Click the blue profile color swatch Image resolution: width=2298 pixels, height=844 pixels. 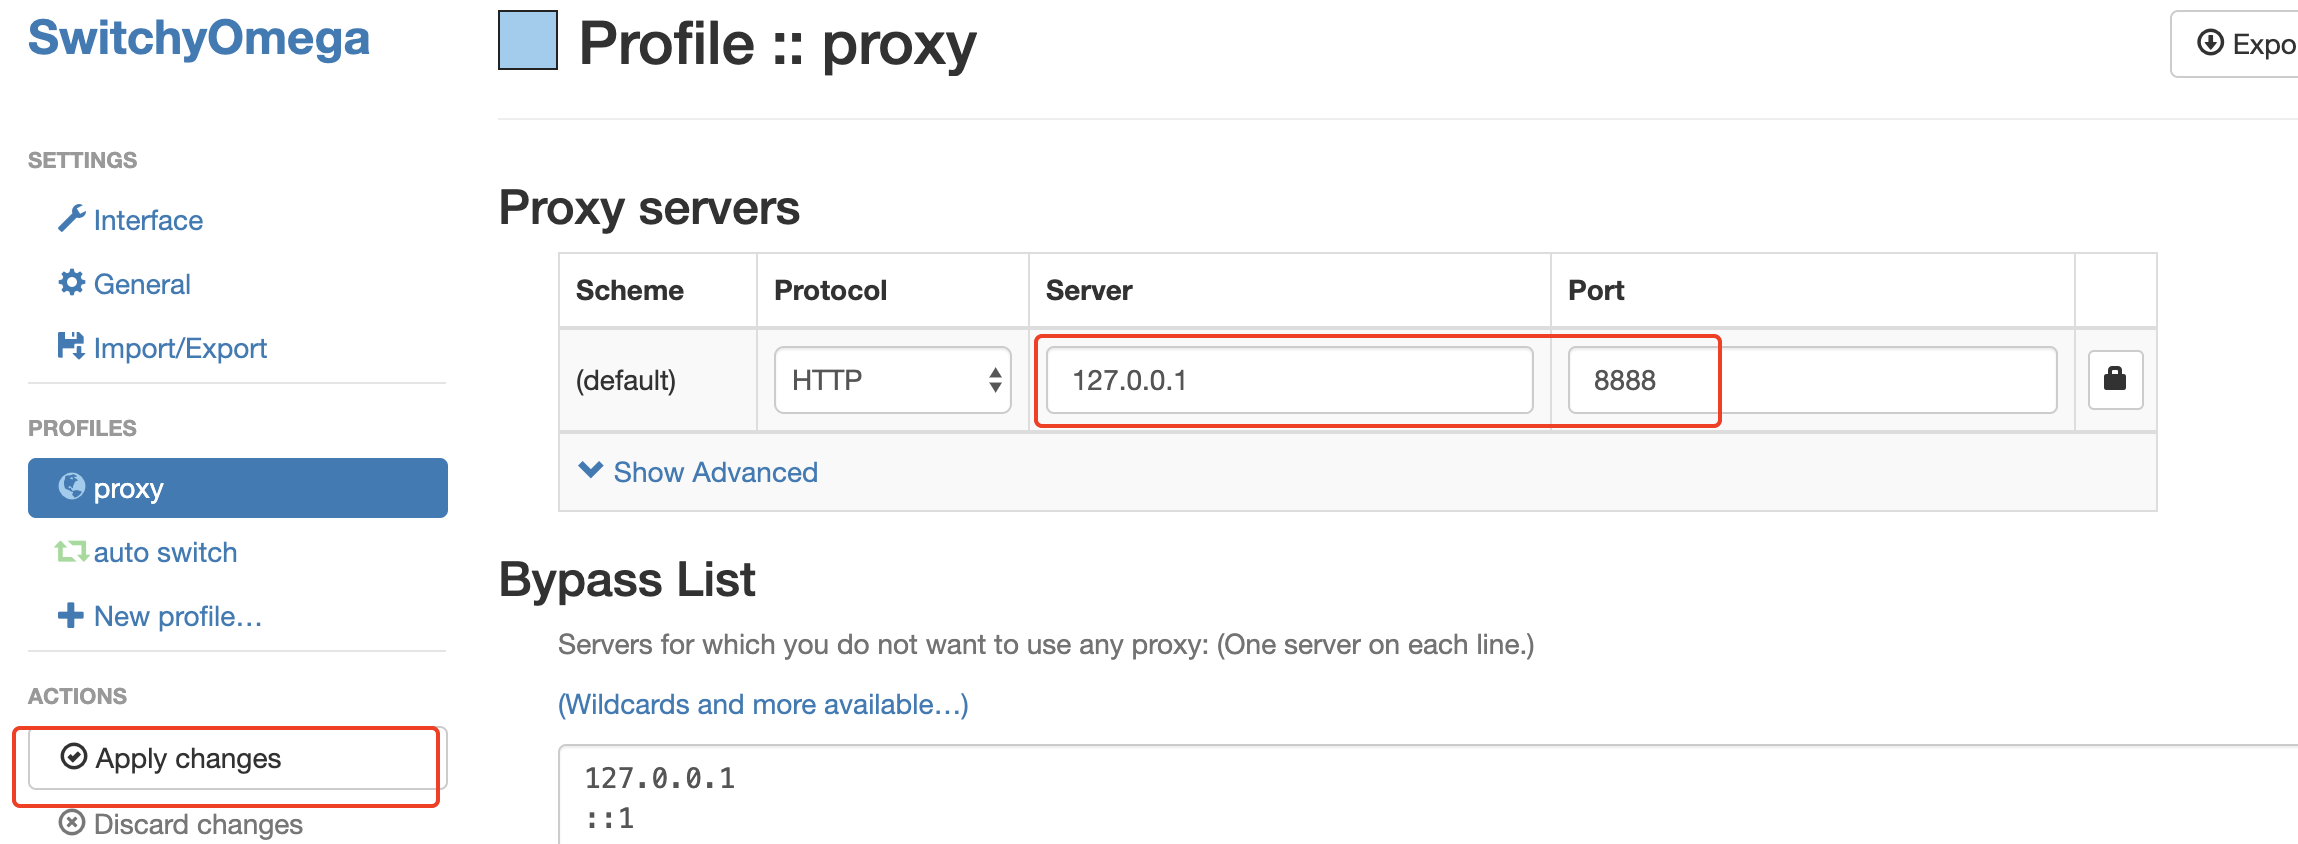click(528, 41)
